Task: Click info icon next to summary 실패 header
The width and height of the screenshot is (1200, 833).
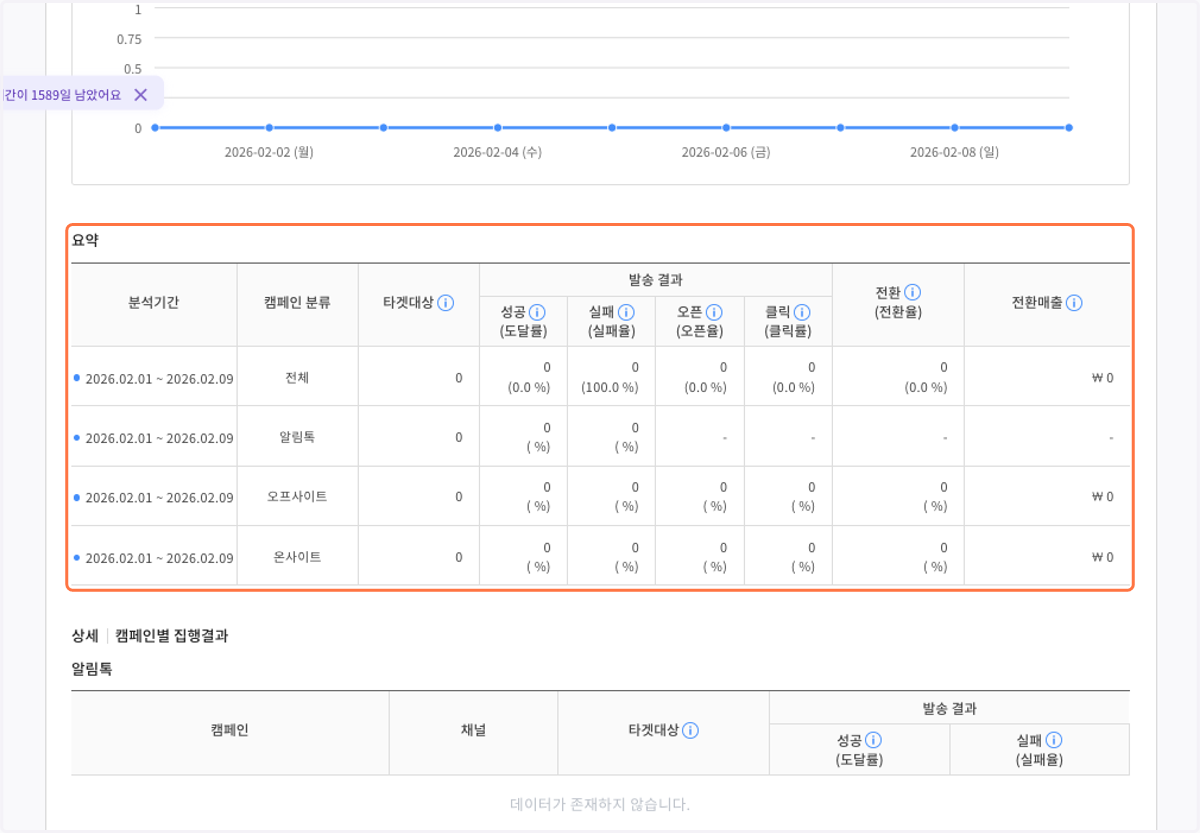Action: [x=626, y=313]
